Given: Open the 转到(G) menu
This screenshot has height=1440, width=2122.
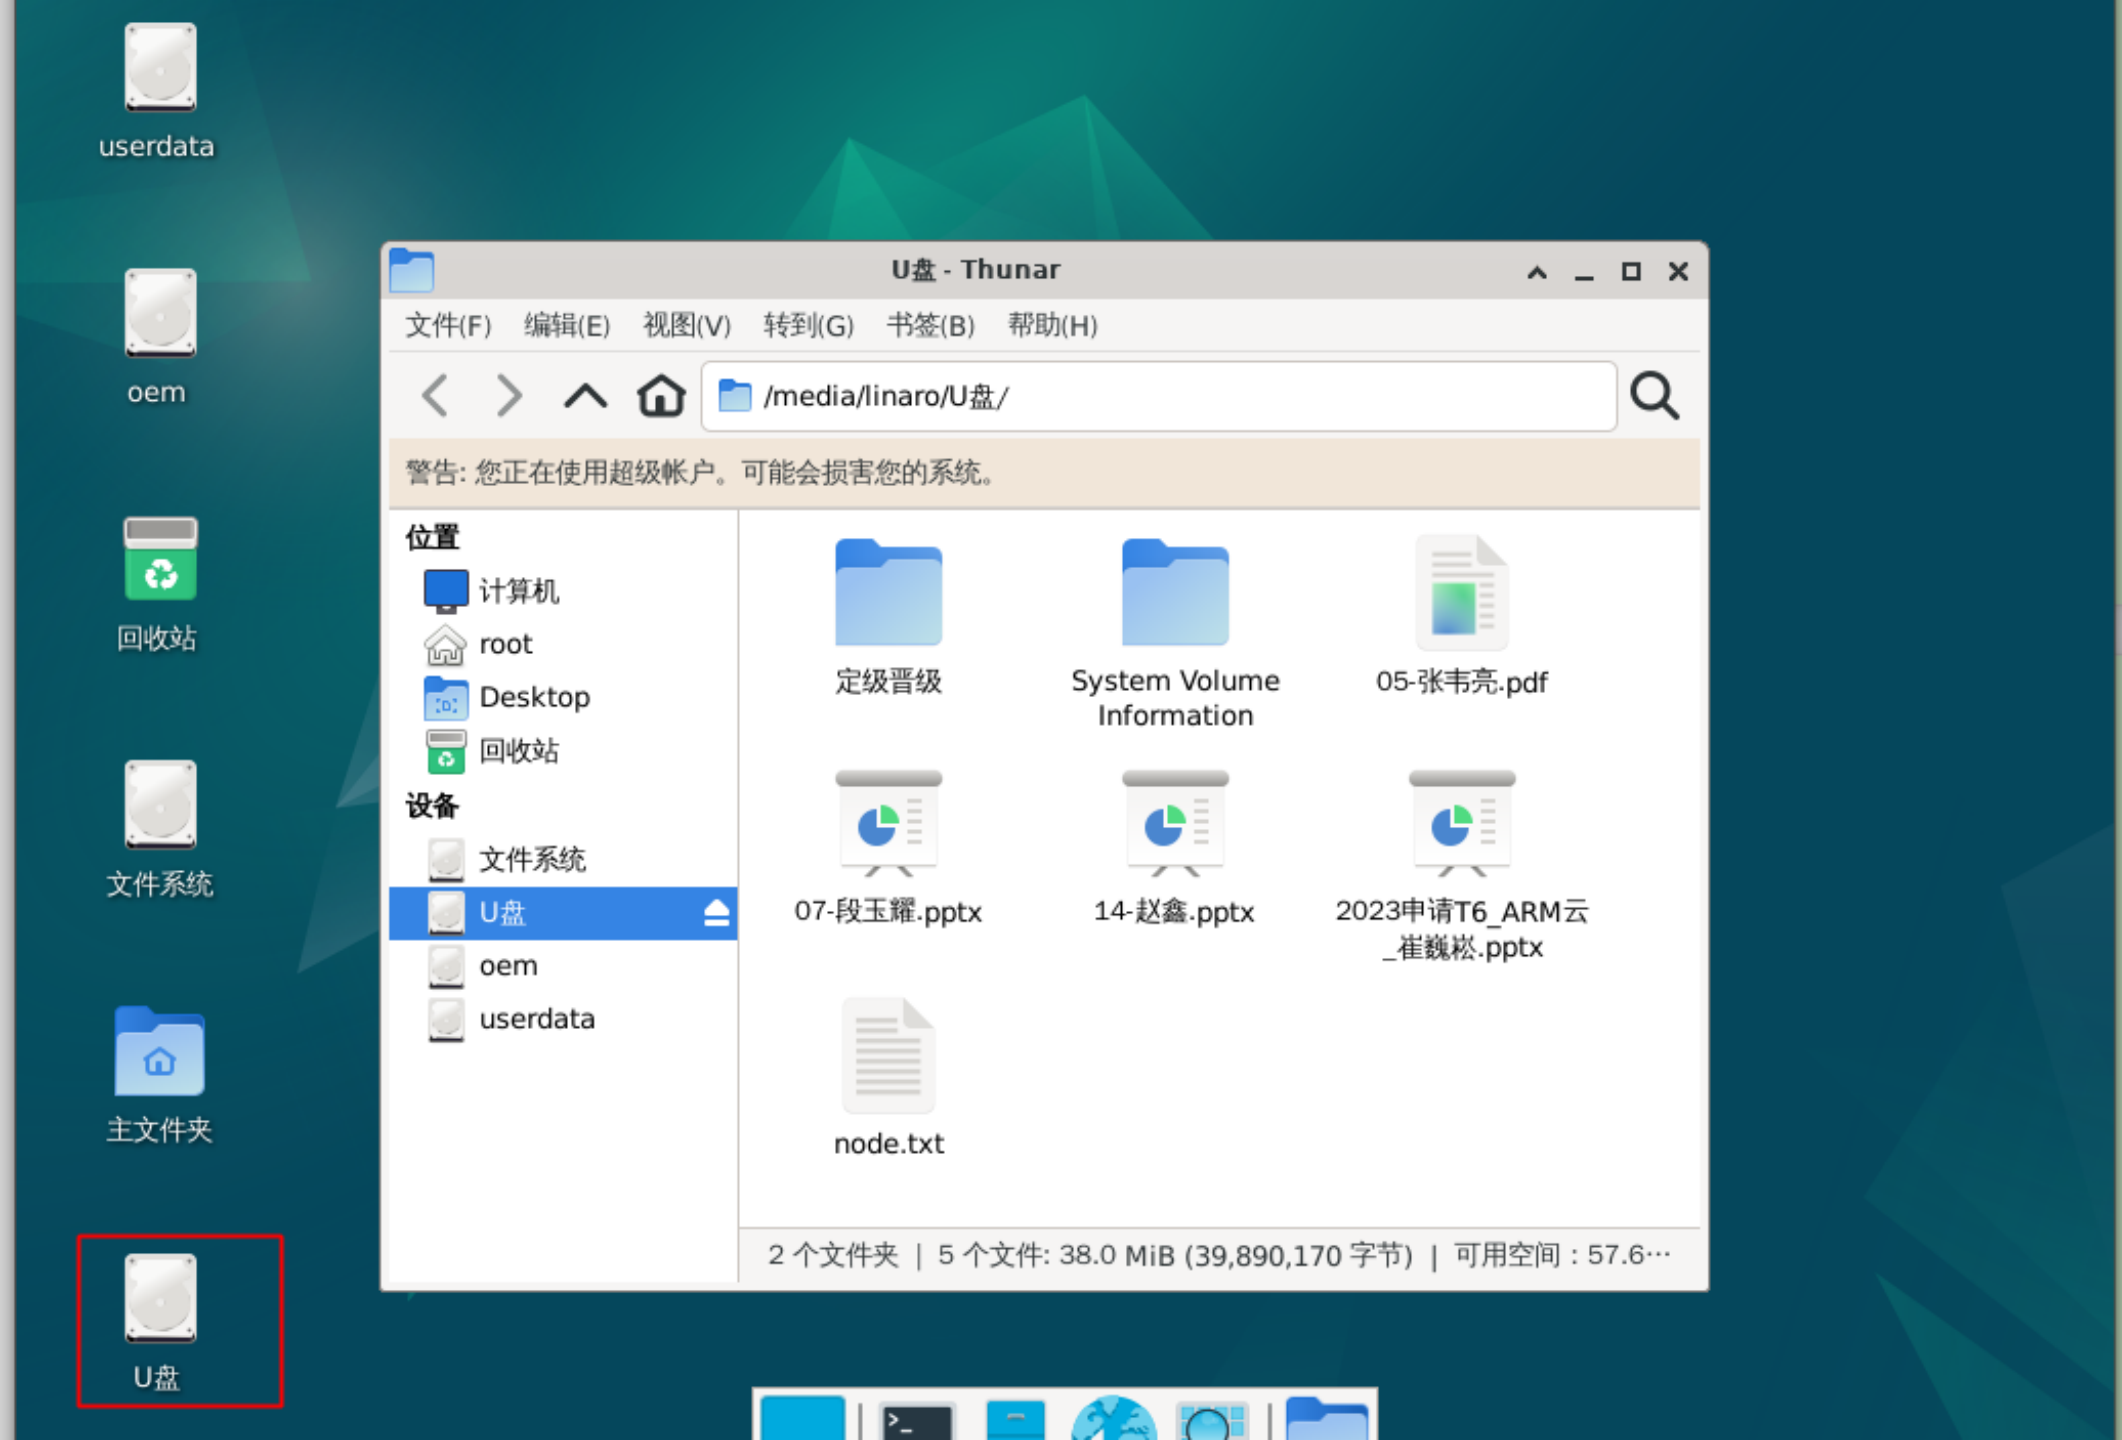Looking at the screenshot, I should point(808,325).
